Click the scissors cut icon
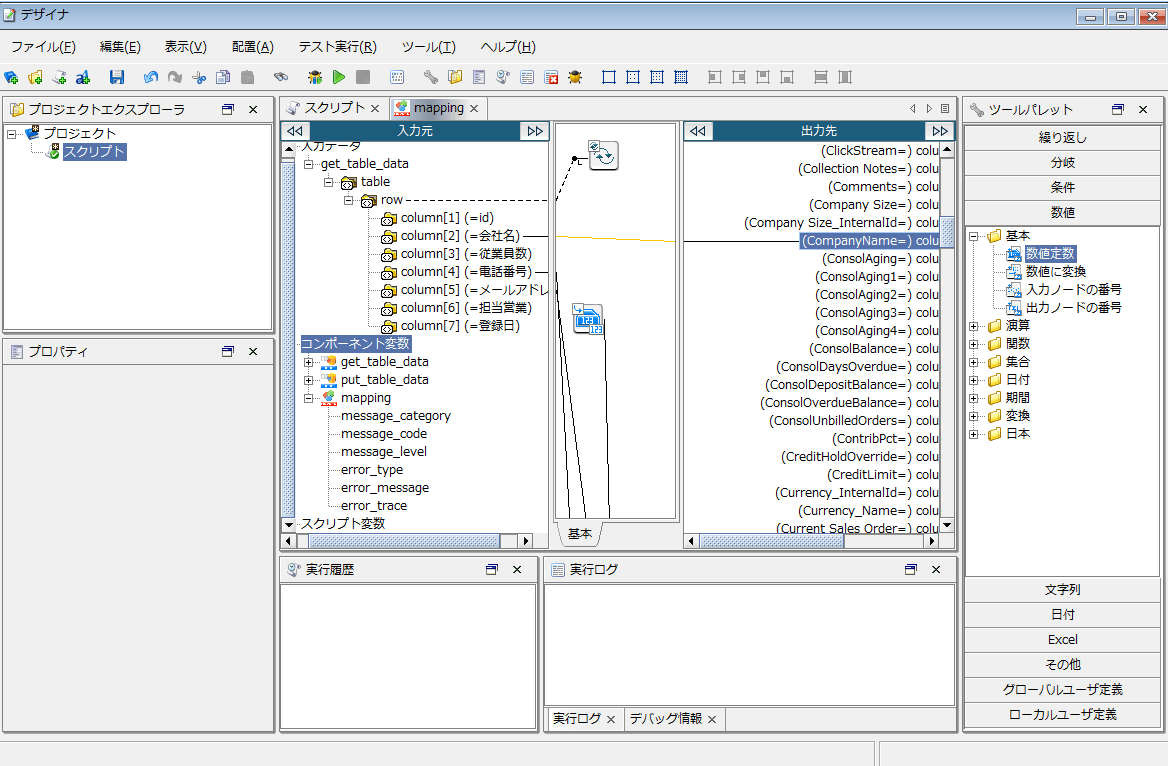The width and height of the screenshot is (1168, 766). [199, 77]
